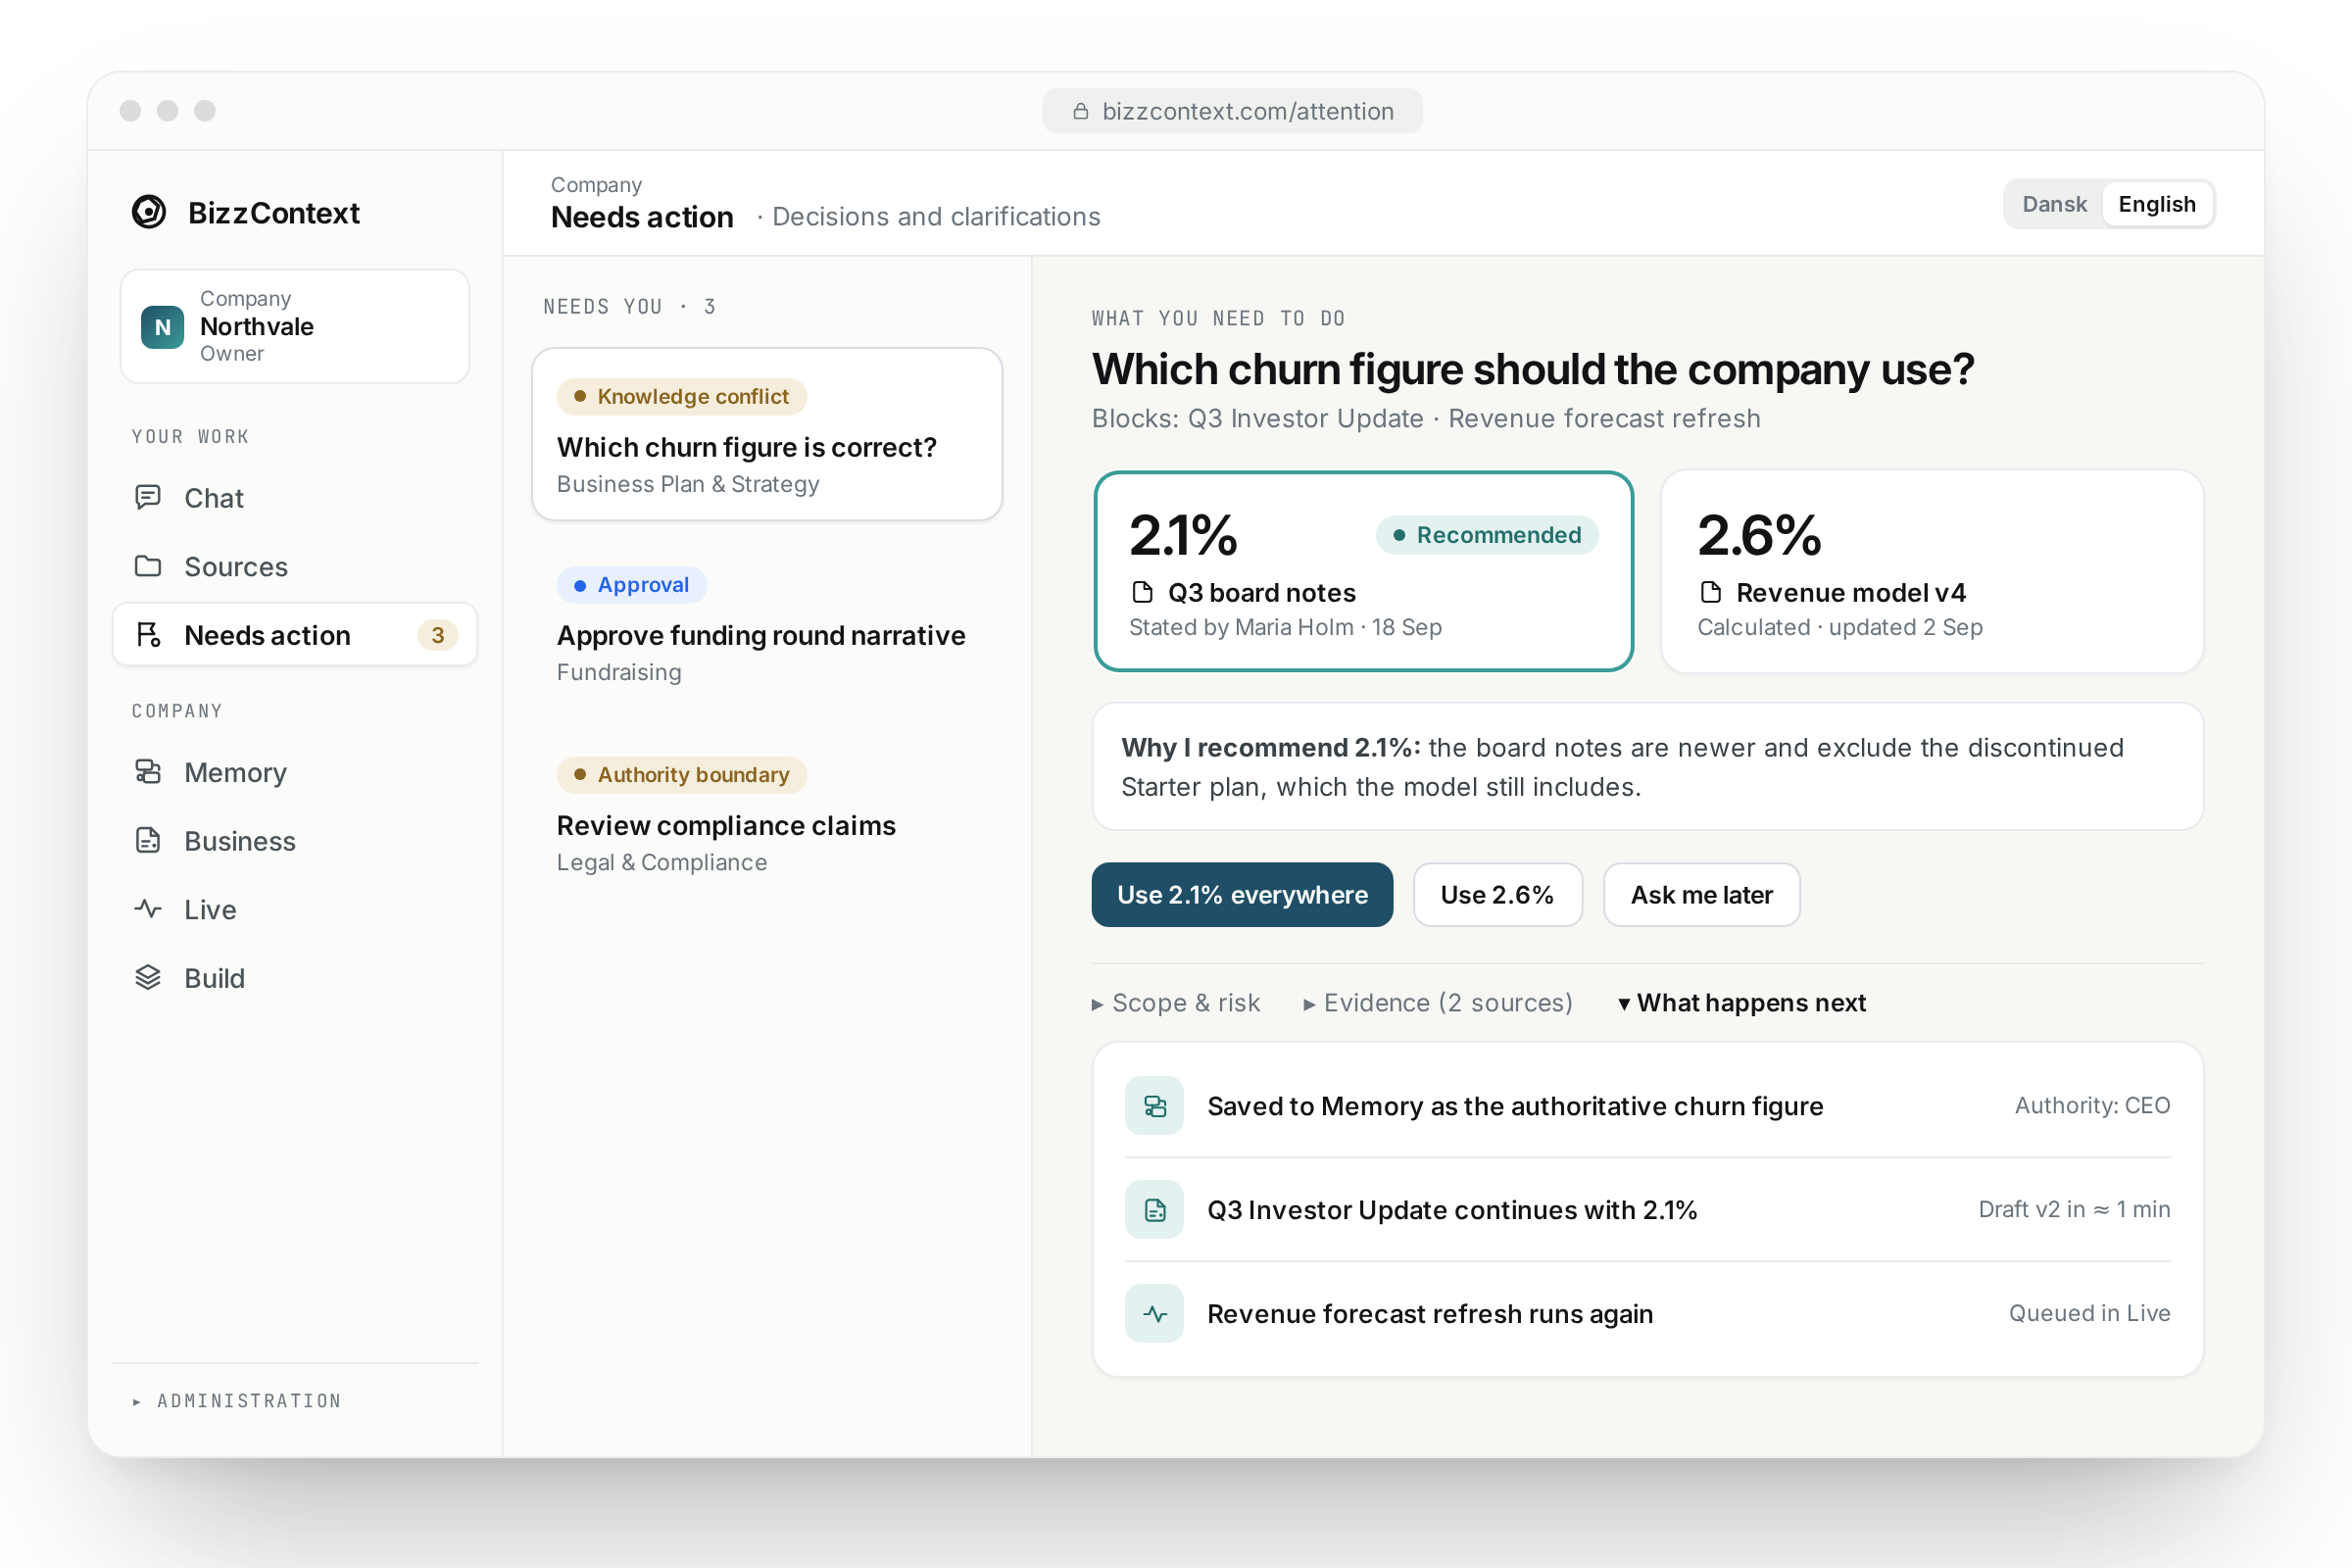Expand Evidence (2 sources)

1437,1003
